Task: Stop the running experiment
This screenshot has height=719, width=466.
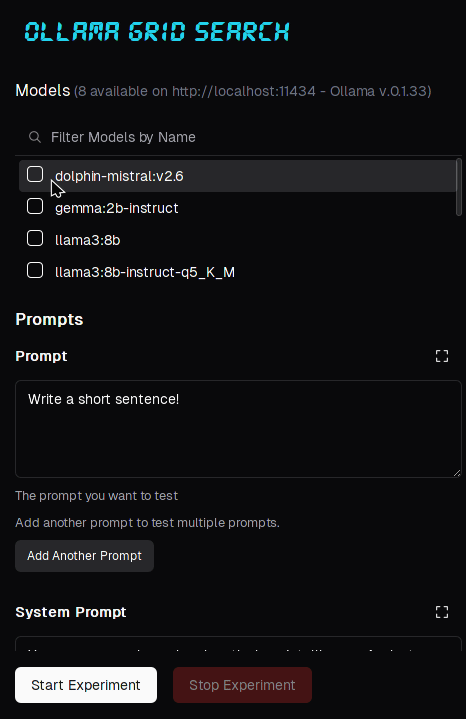Action: [x=242, y=685]
